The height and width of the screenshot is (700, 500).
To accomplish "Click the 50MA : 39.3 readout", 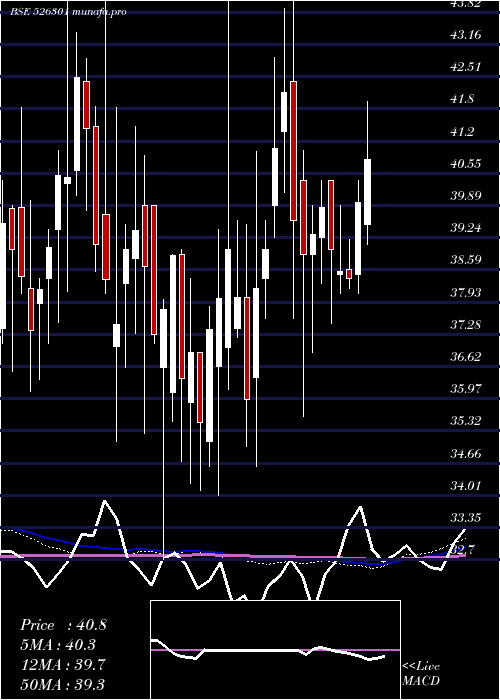I will 63,684.
